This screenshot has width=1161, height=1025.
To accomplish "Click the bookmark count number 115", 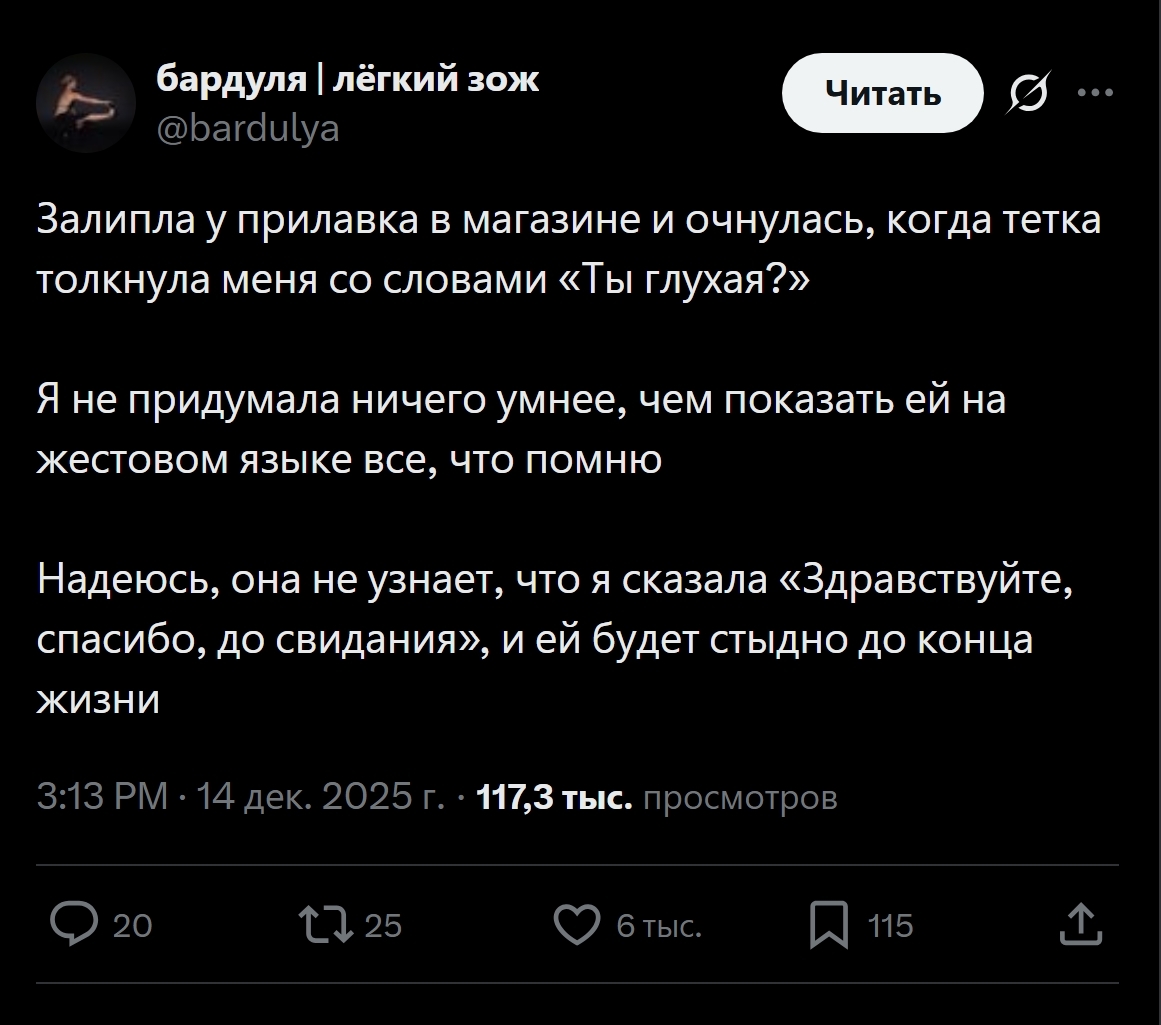I will tap(890, 926).
